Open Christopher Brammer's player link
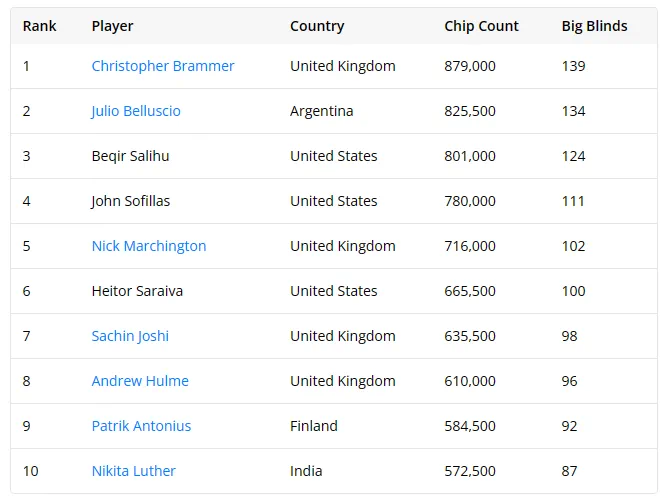 163,66
